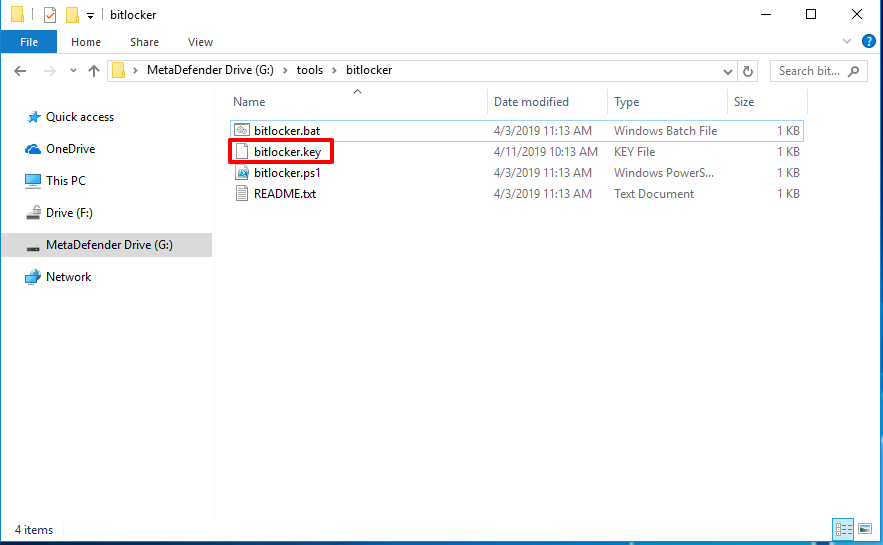Click bitlocker segment in address path
The image size is (883, 545).
click(369, 70)
